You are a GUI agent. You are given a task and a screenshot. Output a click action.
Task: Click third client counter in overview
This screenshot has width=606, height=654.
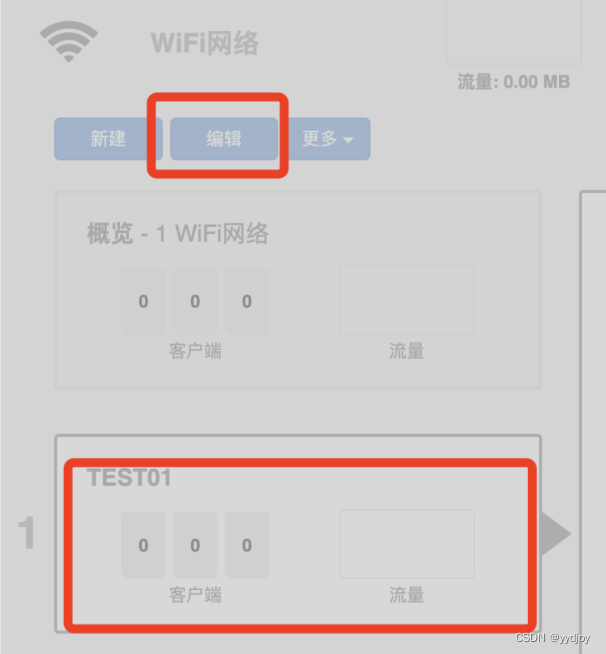point(247,301)
